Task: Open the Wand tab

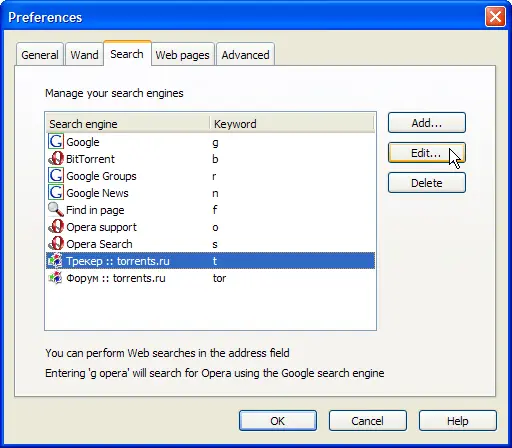Action: (84, 54)
